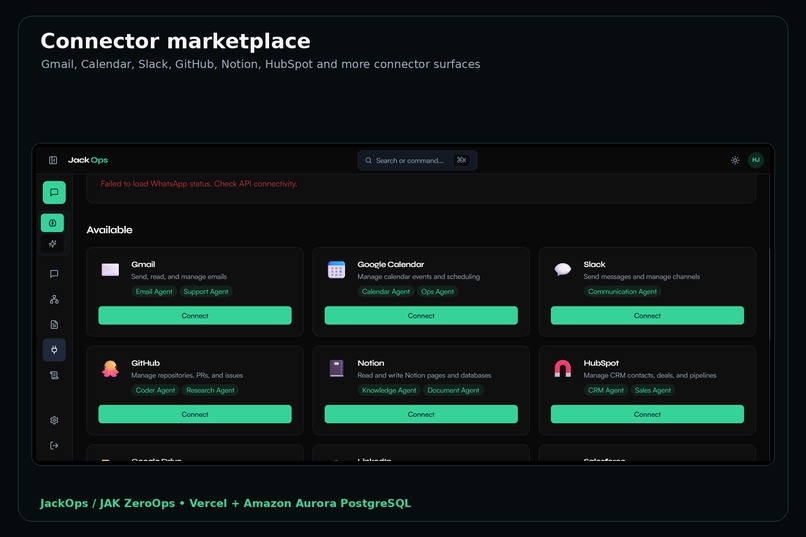Viewport: 806px width, 537px height.
Task: Open the outlined chat bubble sidebar icon
Action: tap(54, 273)
